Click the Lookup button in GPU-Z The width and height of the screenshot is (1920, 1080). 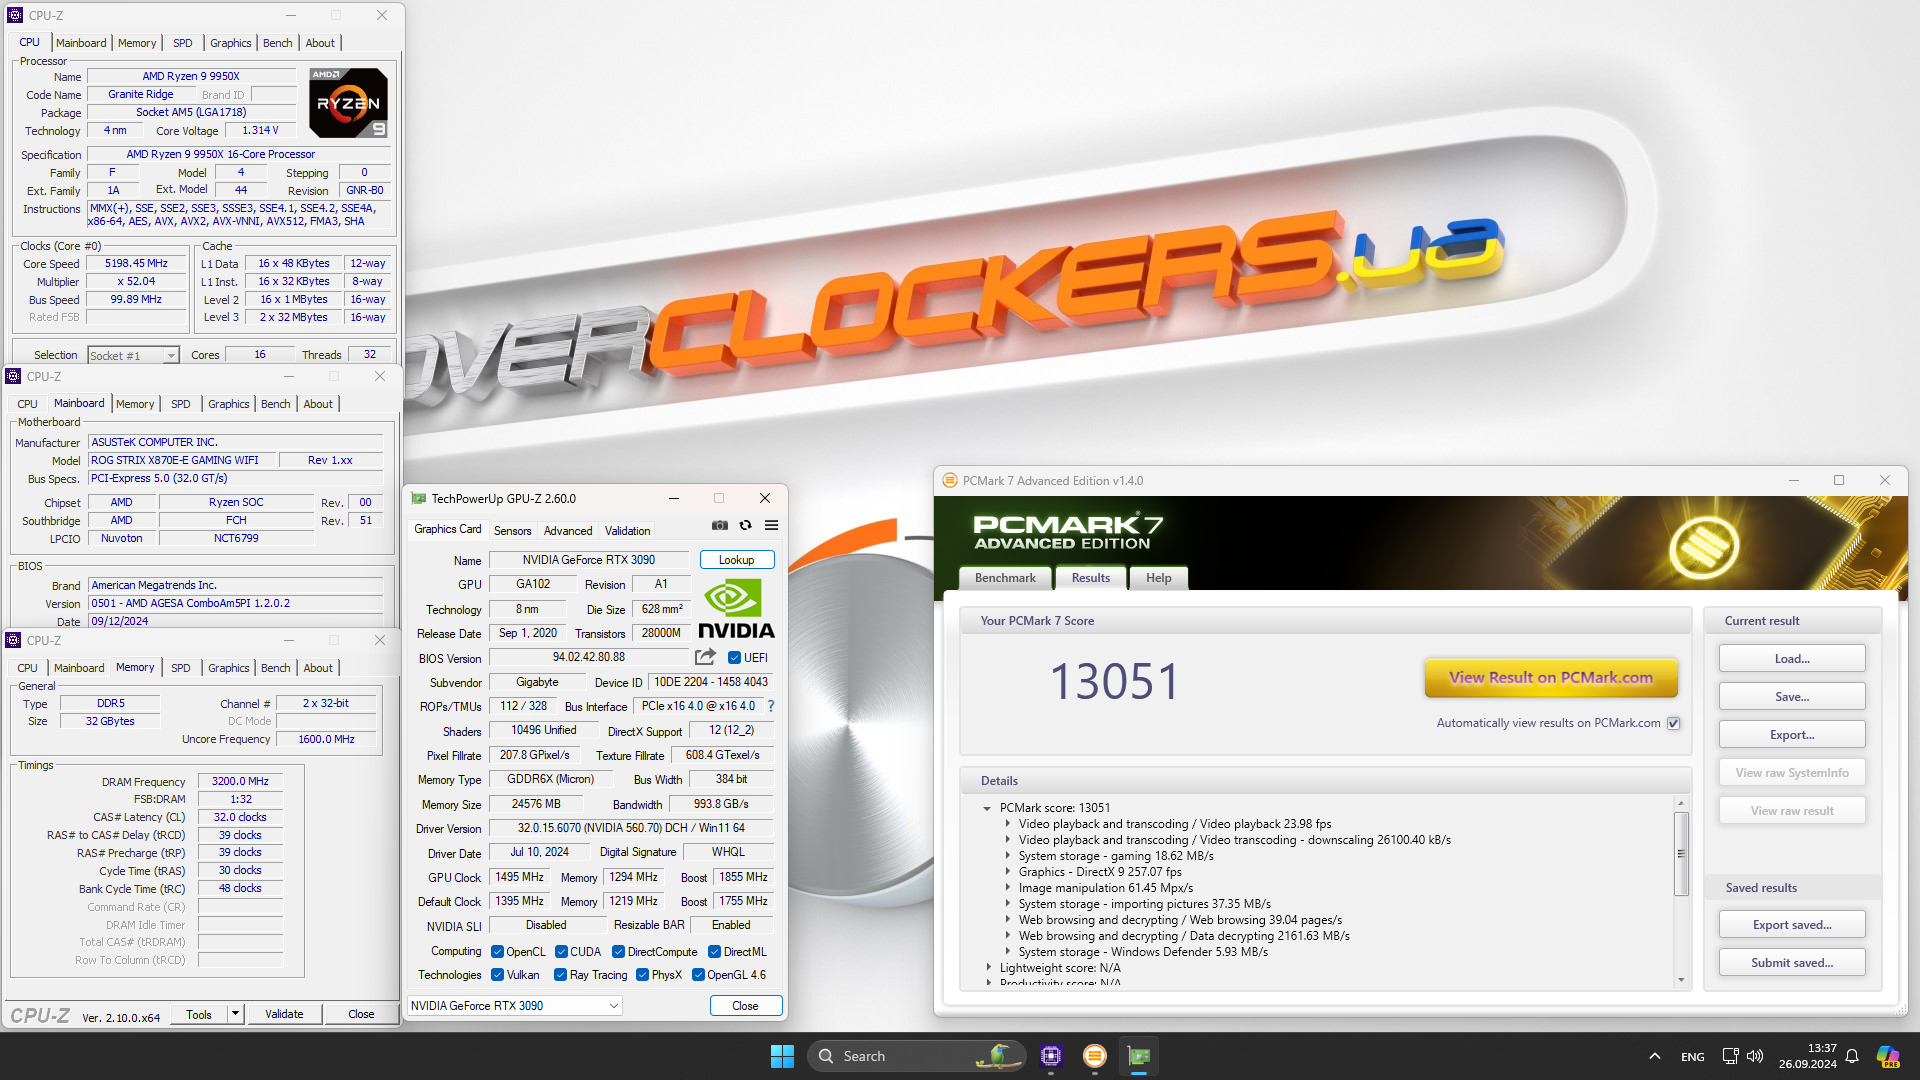[x=736, y=560]
